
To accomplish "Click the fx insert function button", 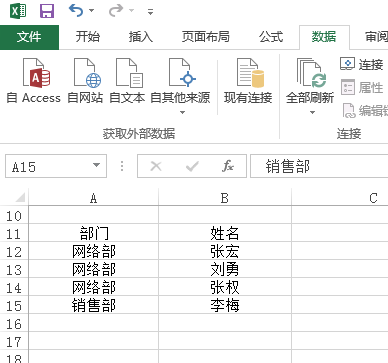I will (x=228, y=166).
